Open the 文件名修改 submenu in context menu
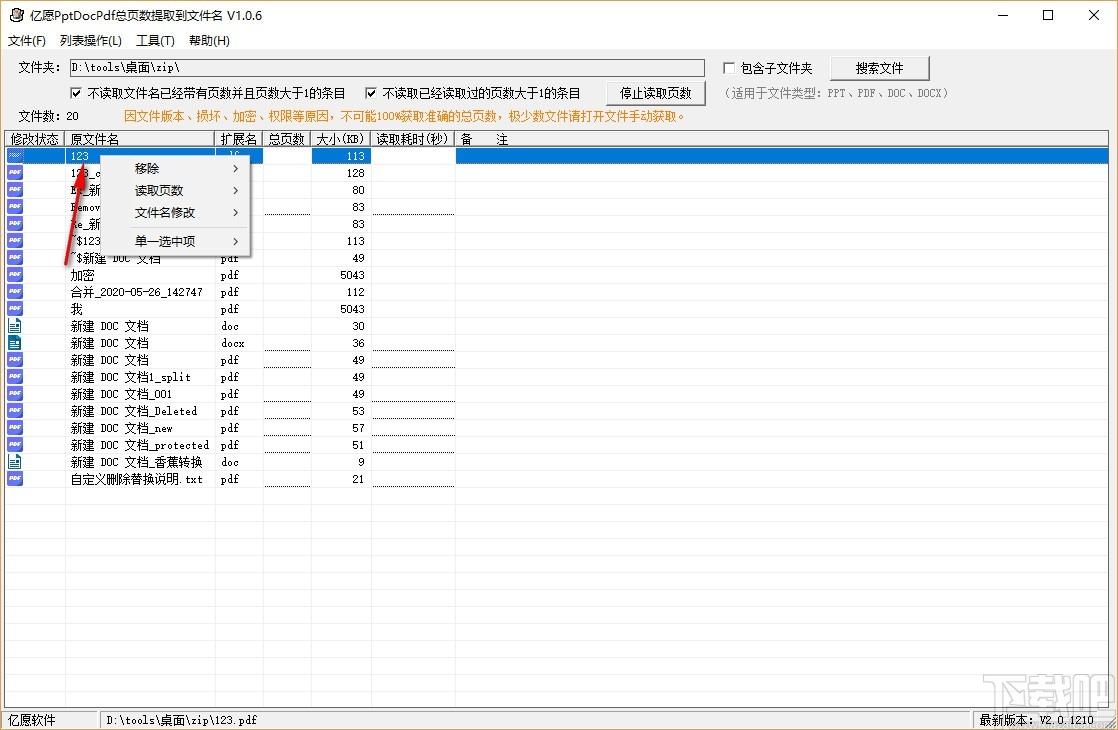This screenshot has height=730, width=1118. 175,212
